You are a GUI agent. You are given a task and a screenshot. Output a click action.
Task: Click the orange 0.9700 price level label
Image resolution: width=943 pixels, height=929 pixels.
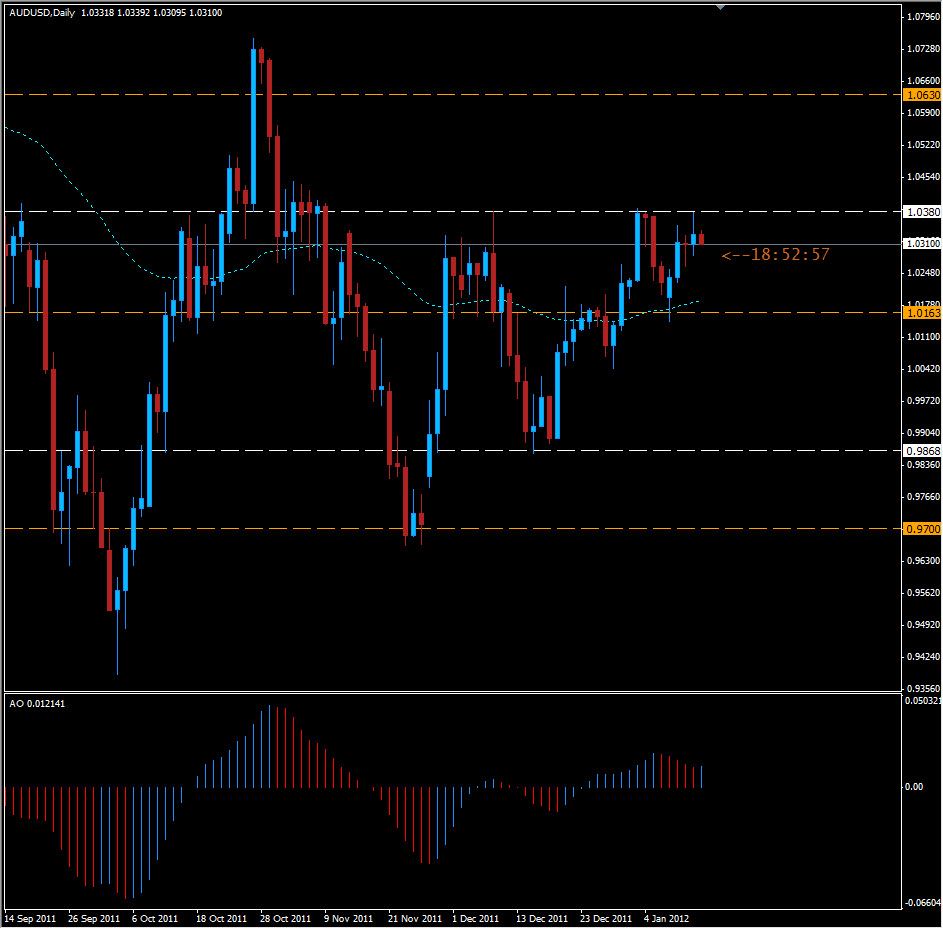(919, 528)
